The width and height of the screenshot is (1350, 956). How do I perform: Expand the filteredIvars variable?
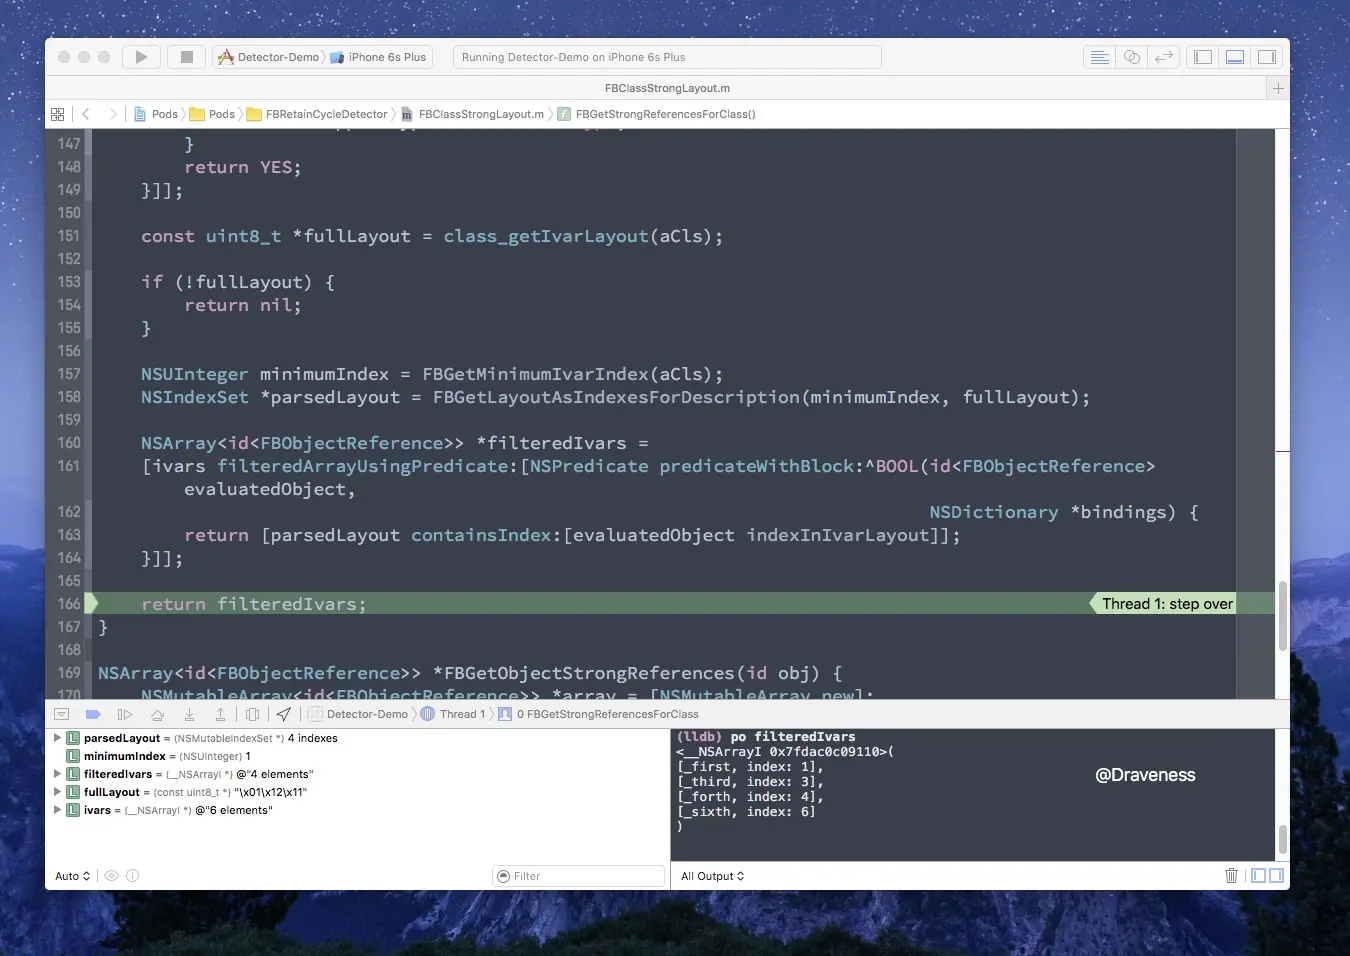(x=57, y=774)
